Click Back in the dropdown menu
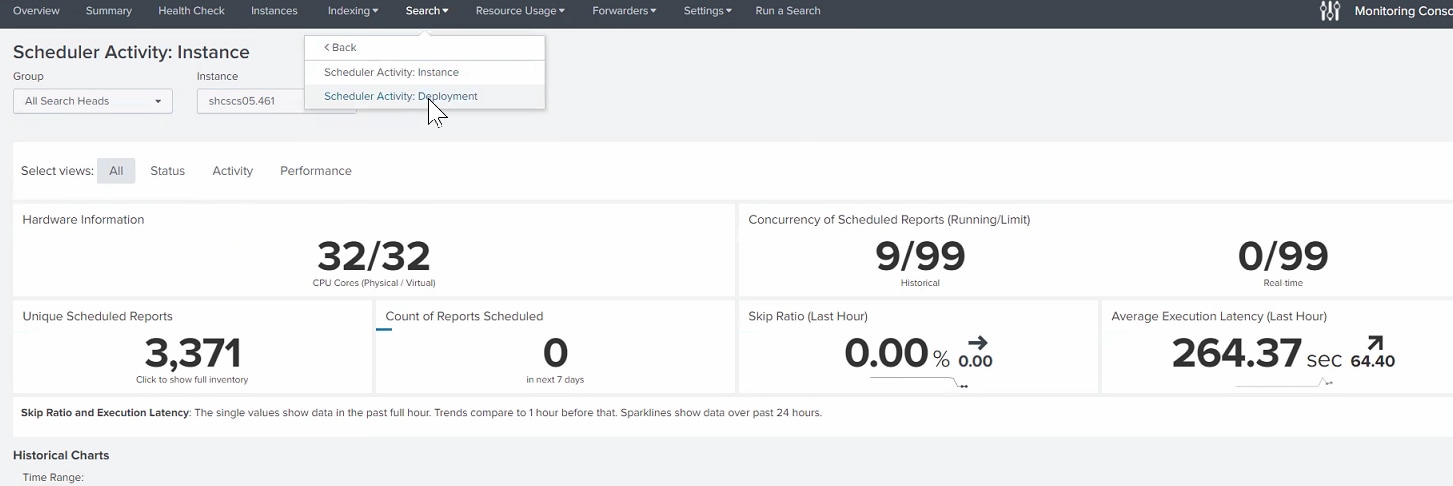The width and height of the screenshot is (1453, 486). pos(340,47)
